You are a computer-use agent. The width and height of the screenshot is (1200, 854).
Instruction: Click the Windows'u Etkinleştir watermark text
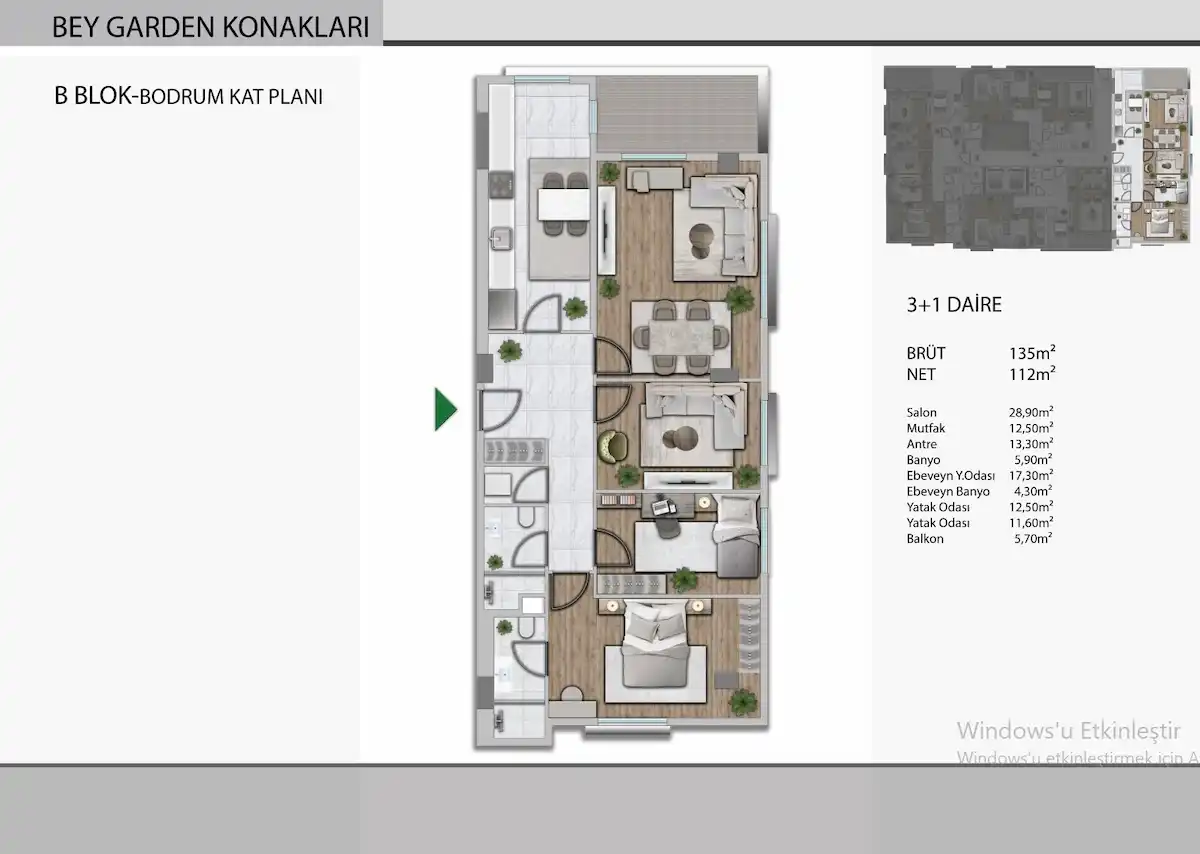[1069, 730]
